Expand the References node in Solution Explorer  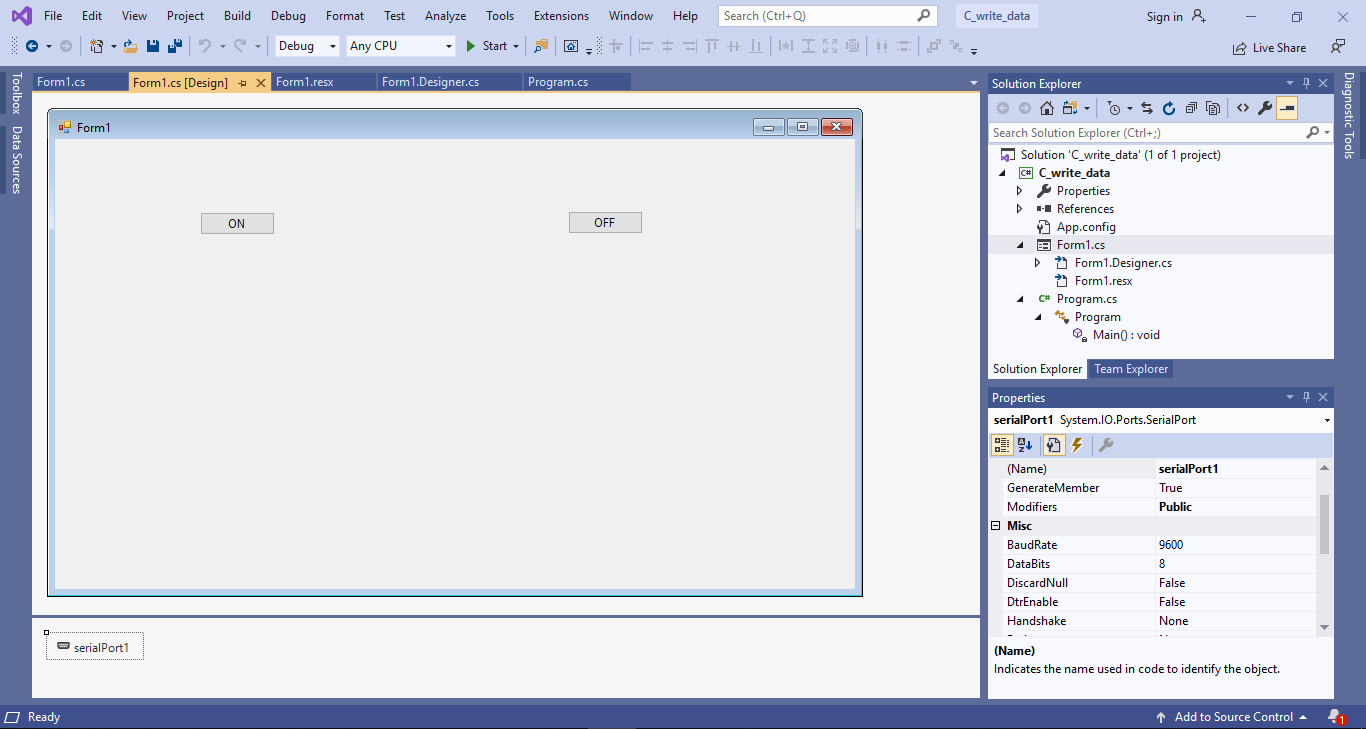[x=1019, y=208]
